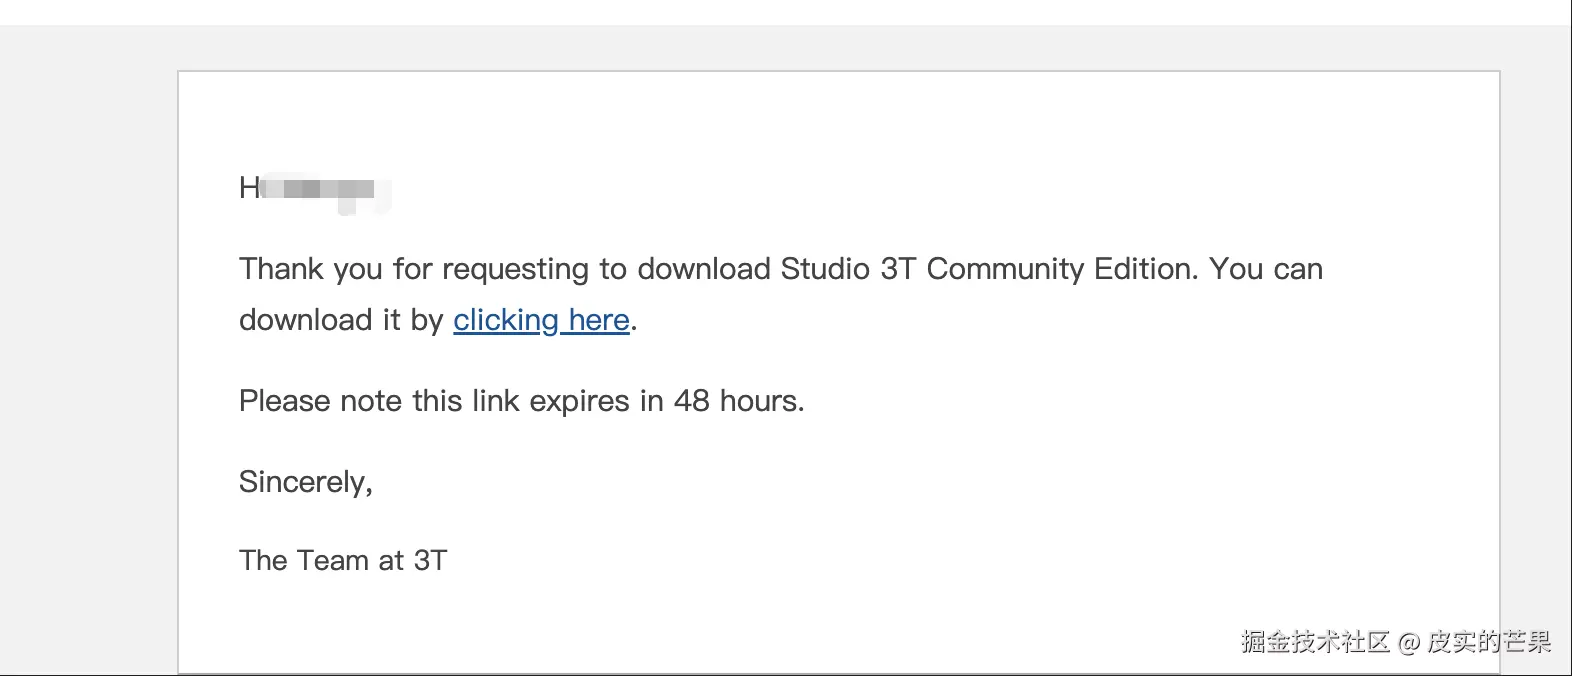Click the "Sincerely," closing line
This screenshot has height=676, width=1572.
[306, 482]
